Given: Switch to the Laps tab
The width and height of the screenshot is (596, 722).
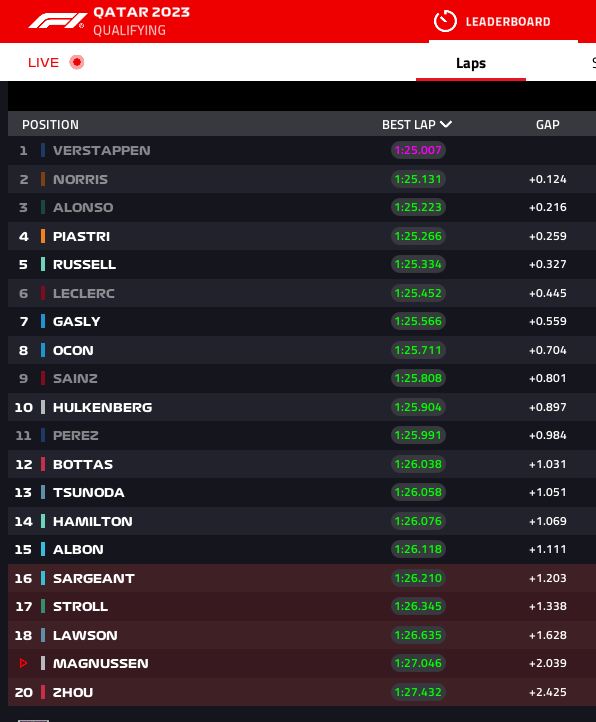Looking at the screenshot, I should 471,63.
